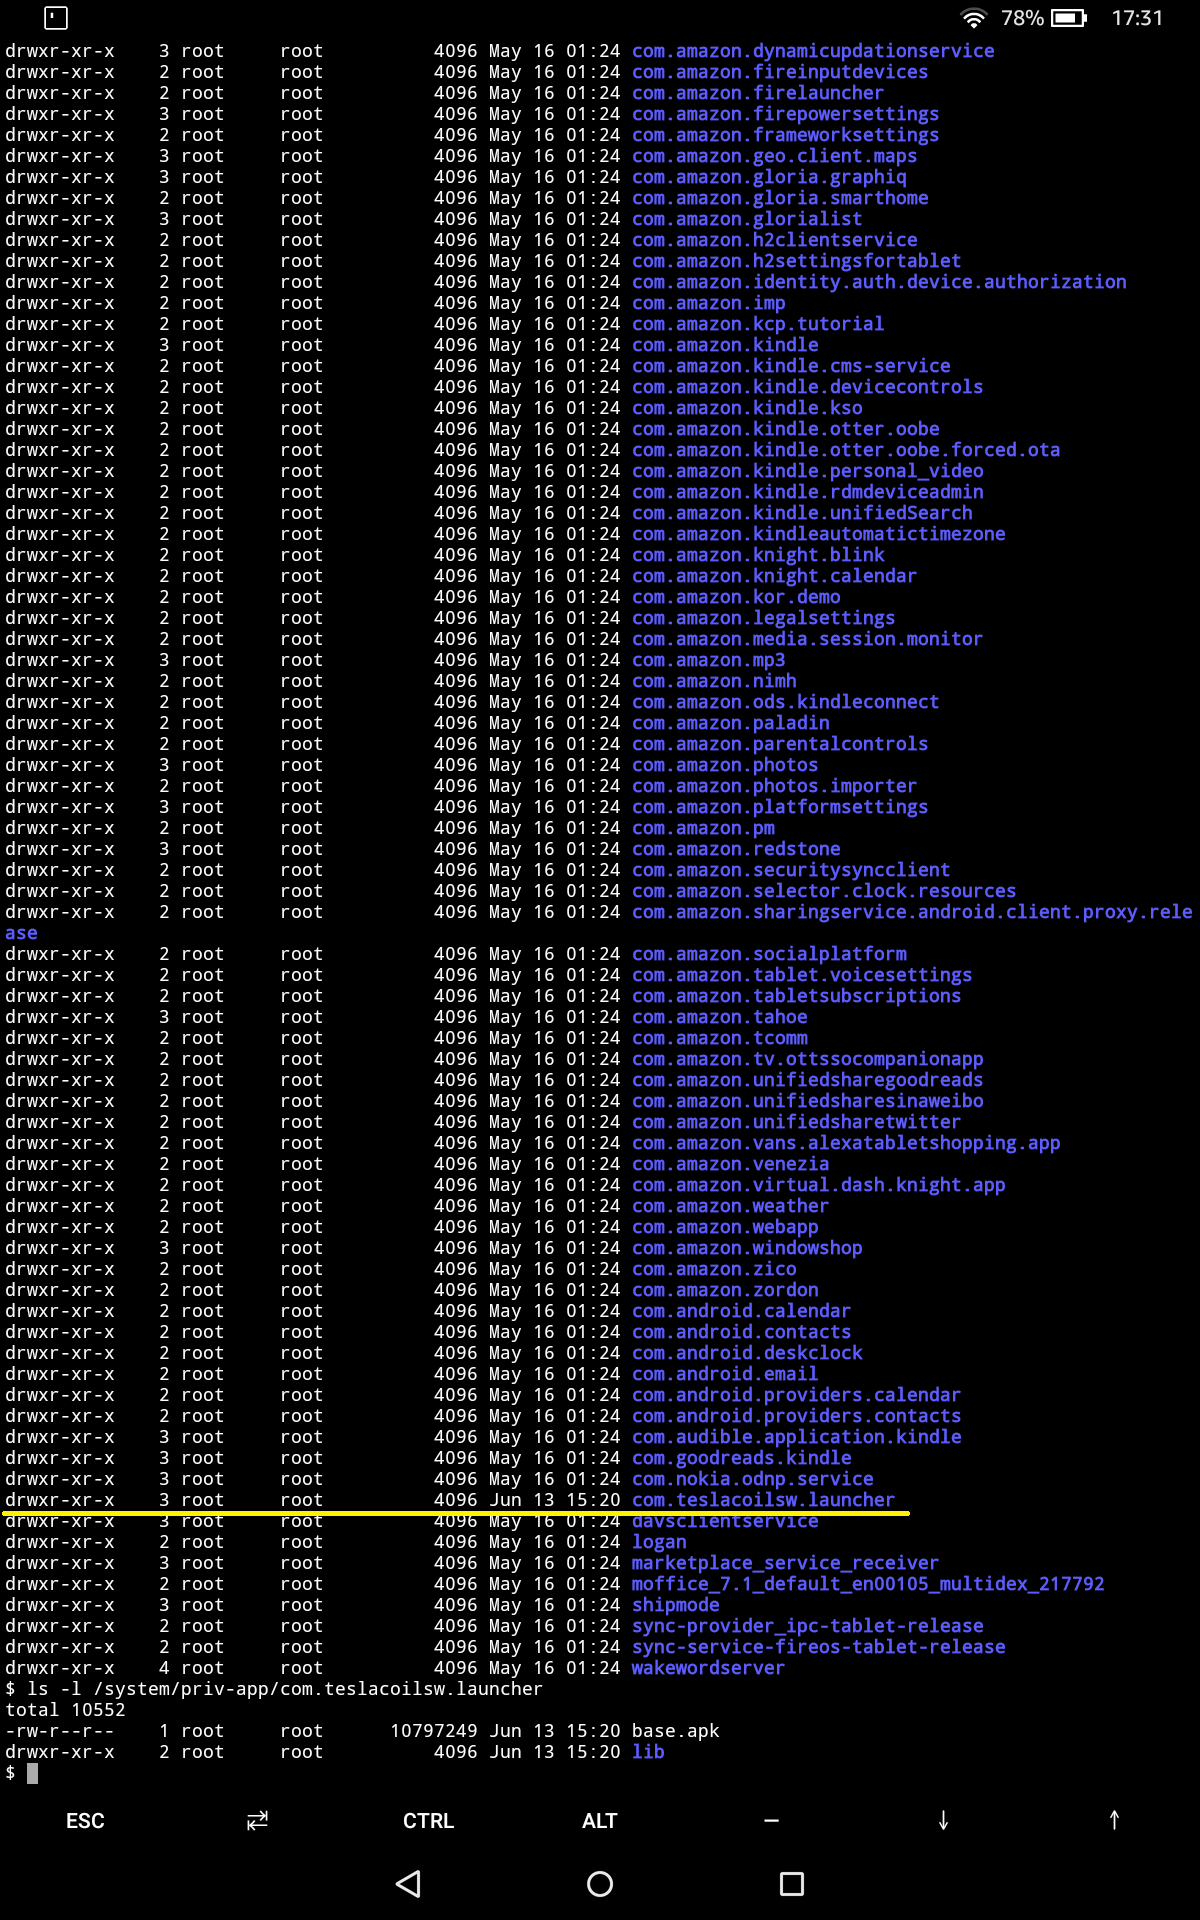The width and height of the screenshot is (1200, 1920).
Task: Select the shipmode directory entry
Action: click(675, 1605)
